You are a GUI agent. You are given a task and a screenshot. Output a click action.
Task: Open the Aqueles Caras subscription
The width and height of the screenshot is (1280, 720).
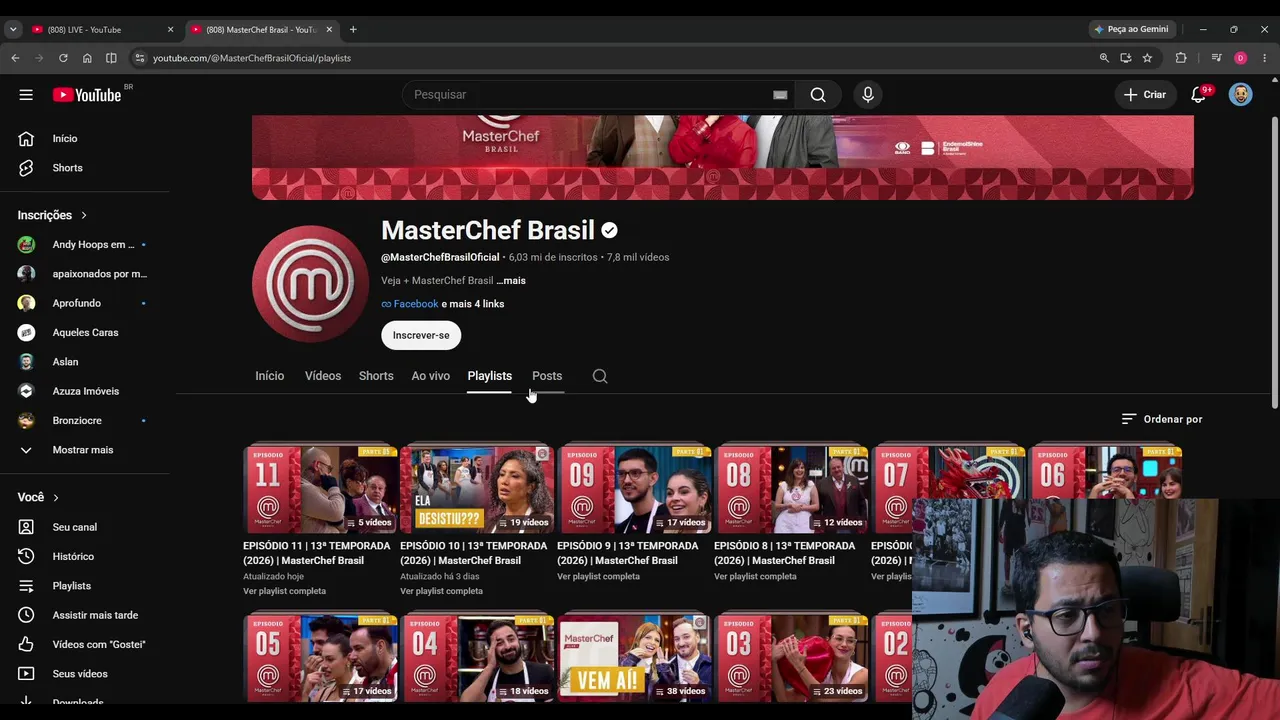pos(85,333)
